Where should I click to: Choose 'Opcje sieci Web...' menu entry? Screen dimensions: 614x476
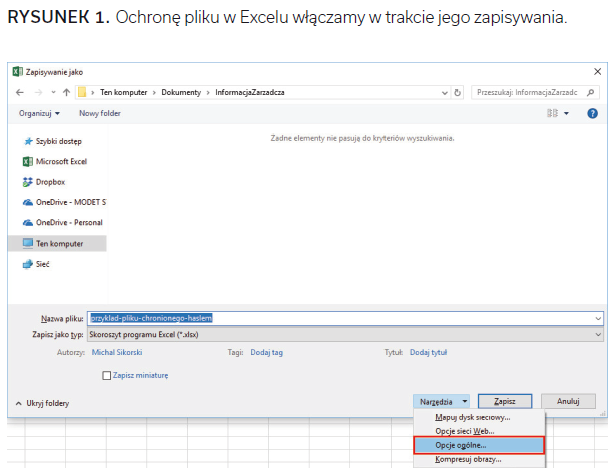tap(479, 431)
